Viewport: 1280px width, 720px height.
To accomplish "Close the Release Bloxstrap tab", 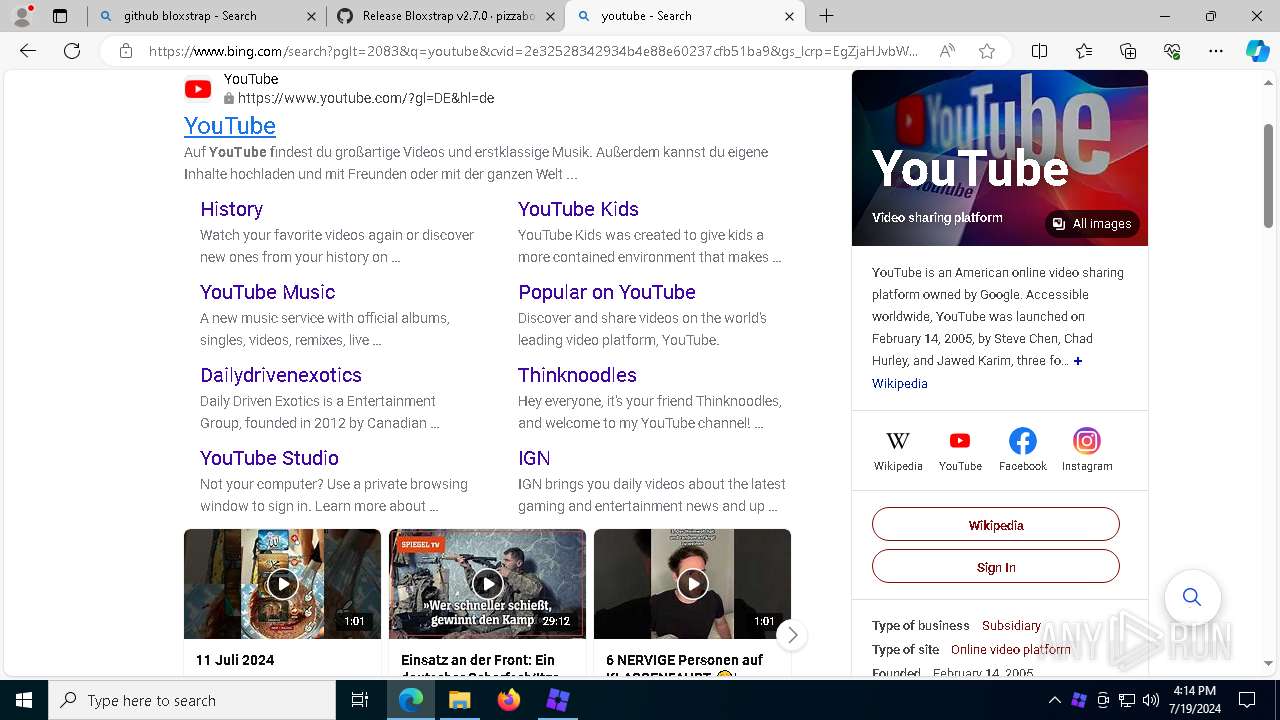I will 550,16.
